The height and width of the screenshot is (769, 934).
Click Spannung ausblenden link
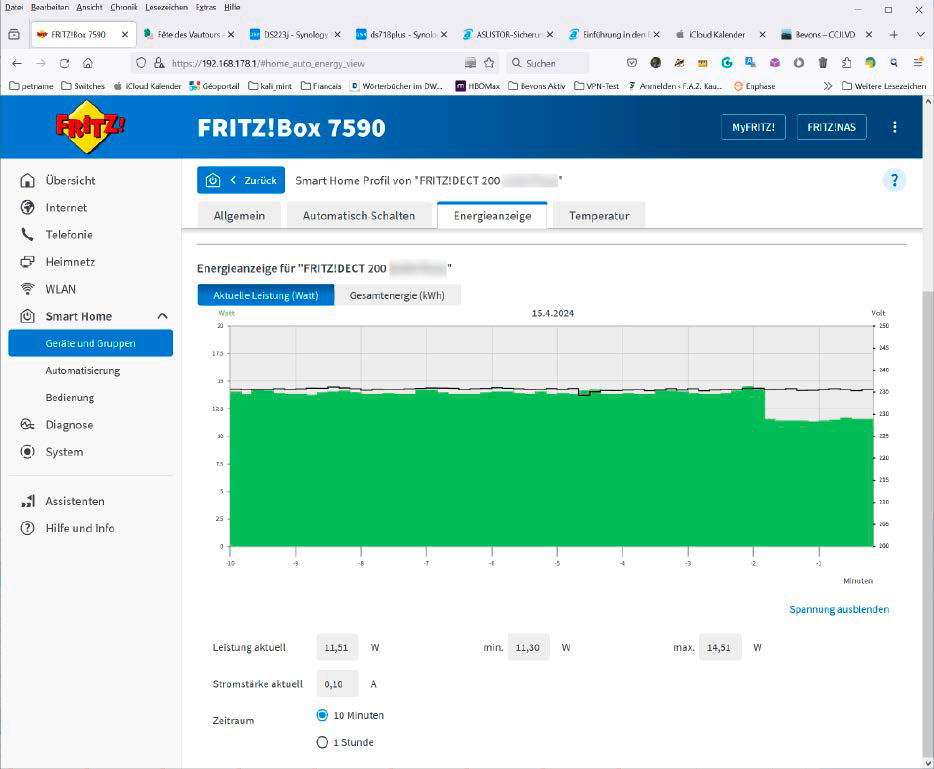coord(839,609)
